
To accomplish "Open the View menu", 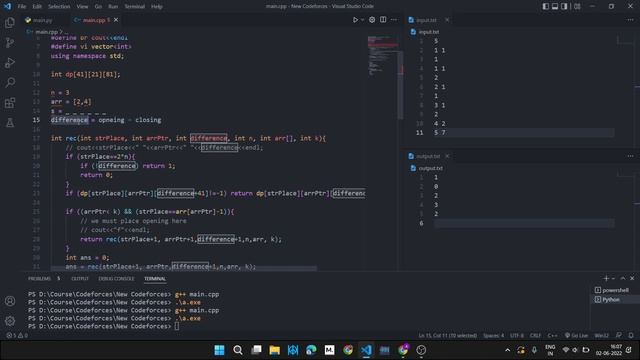I will click(x=82, y=6).
